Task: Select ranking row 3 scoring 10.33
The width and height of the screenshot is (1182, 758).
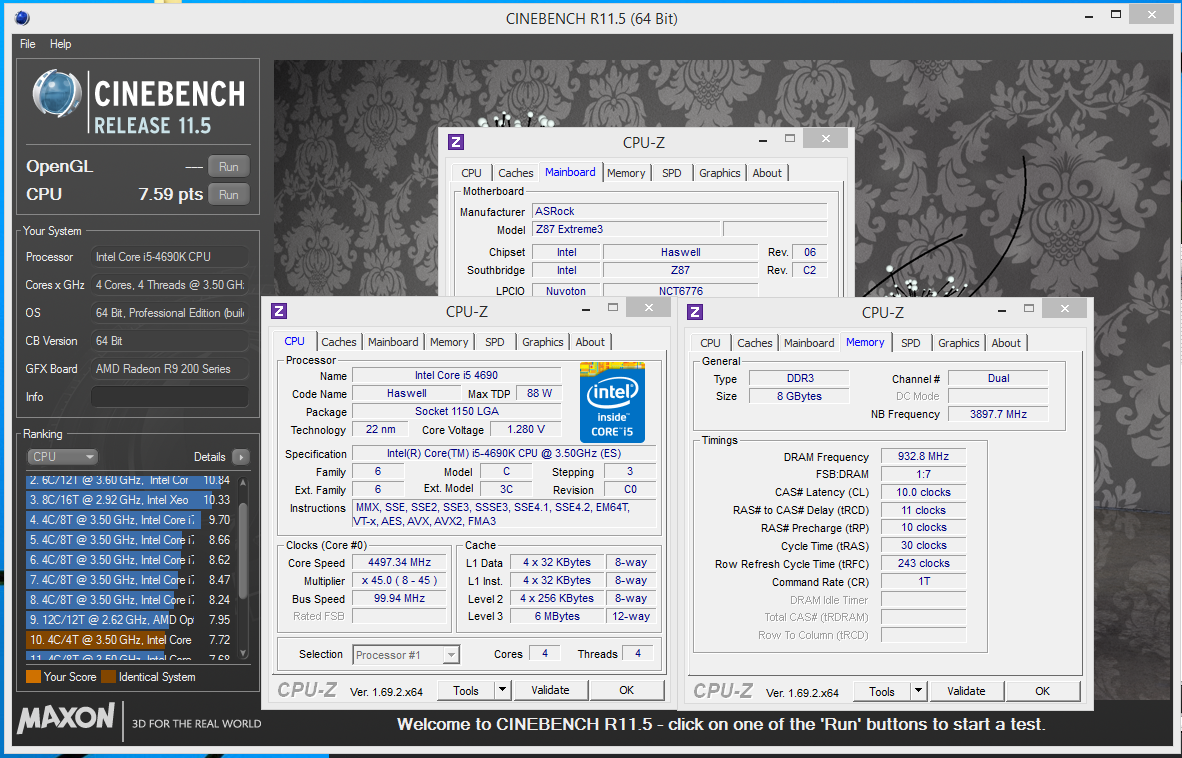Action: tap(129, 500)
